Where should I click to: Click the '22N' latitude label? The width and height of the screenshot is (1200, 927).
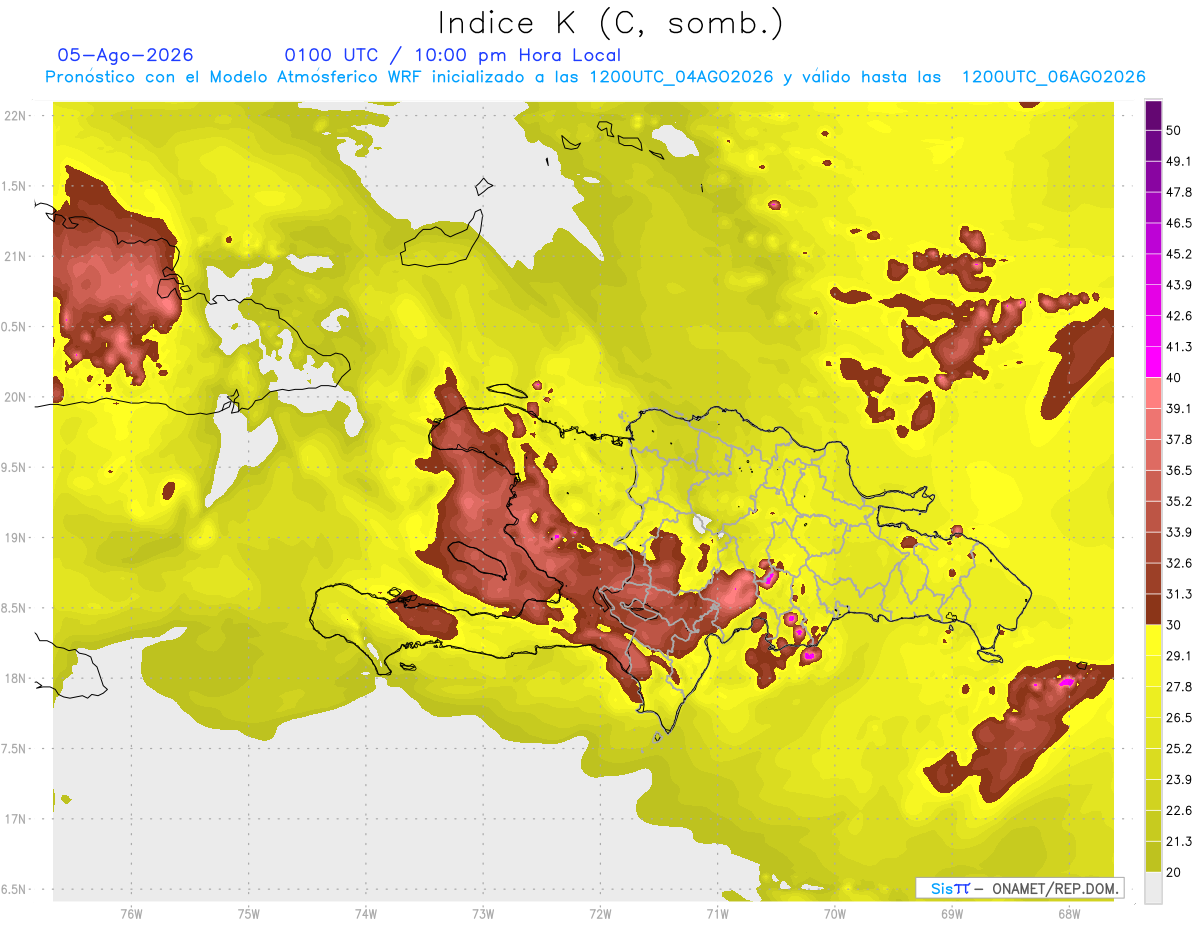17,115
